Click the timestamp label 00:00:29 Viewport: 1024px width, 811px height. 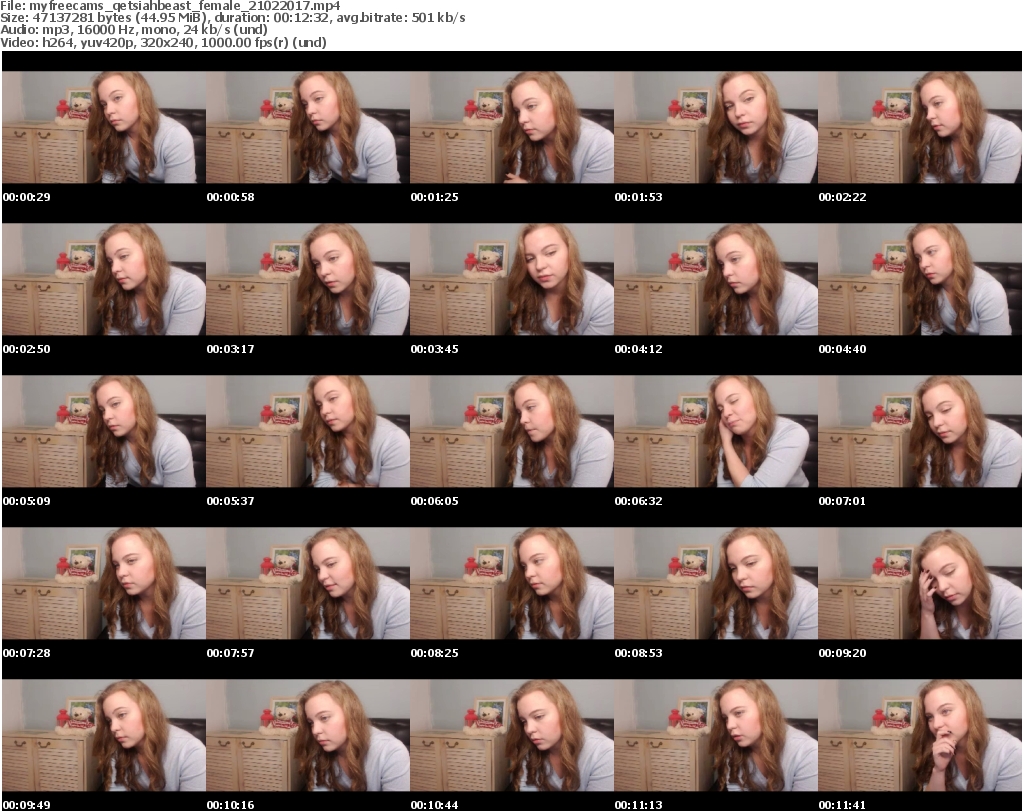(27, 197)
